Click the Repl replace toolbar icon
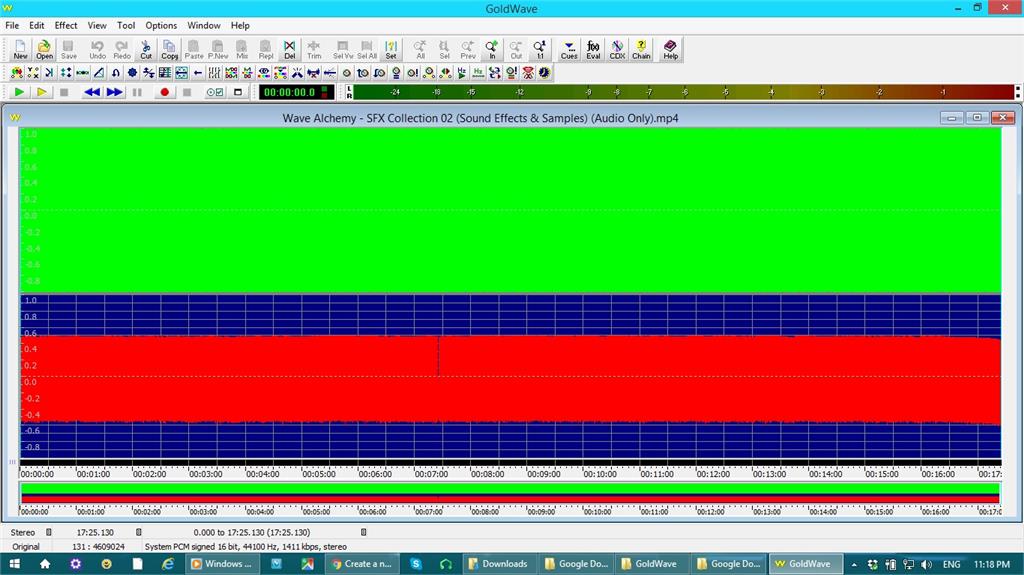The width and height of the screenshot is (1024, 575). (266, 50)
